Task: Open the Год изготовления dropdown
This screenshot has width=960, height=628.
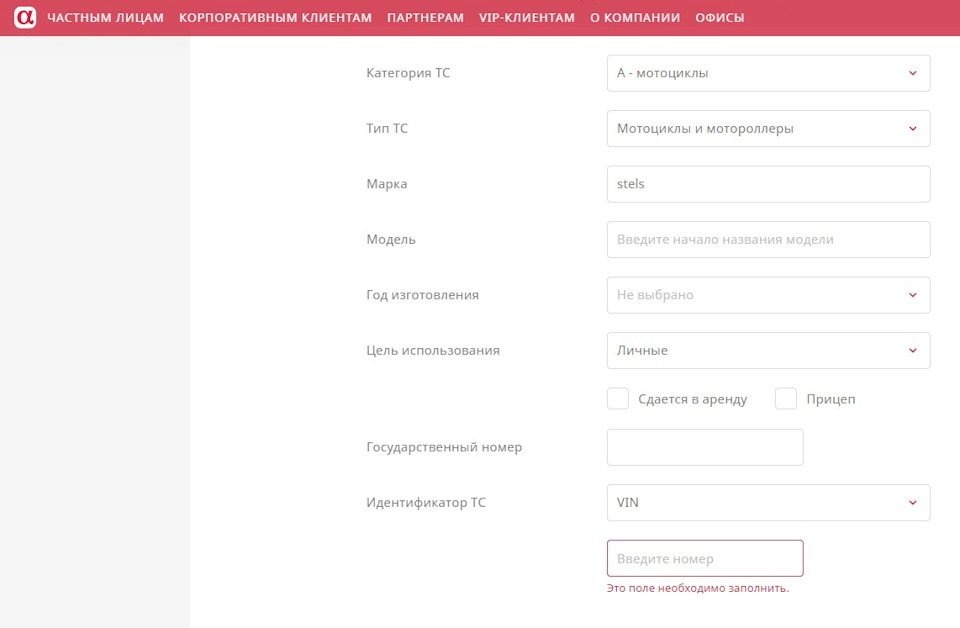Action: [768, 295]
